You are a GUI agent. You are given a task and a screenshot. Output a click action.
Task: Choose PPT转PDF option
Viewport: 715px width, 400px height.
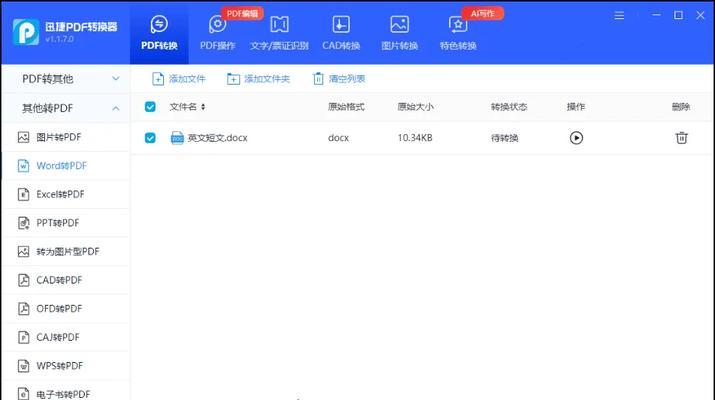pyautogui.click(x=66, y=223)
